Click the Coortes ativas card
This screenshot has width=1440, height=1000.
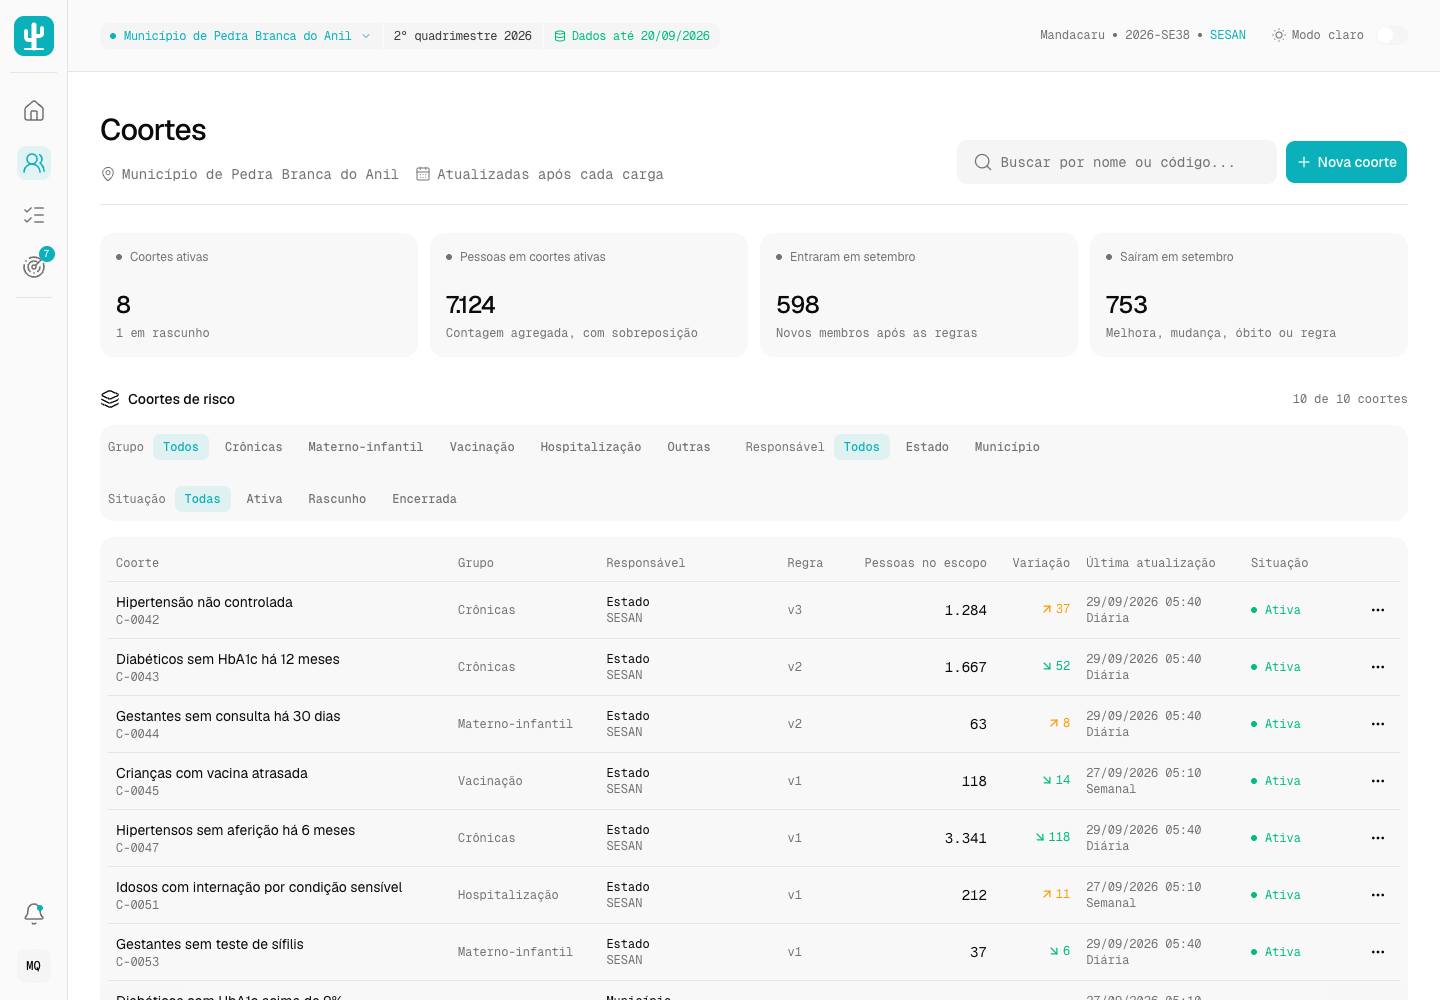coord(259,295)
